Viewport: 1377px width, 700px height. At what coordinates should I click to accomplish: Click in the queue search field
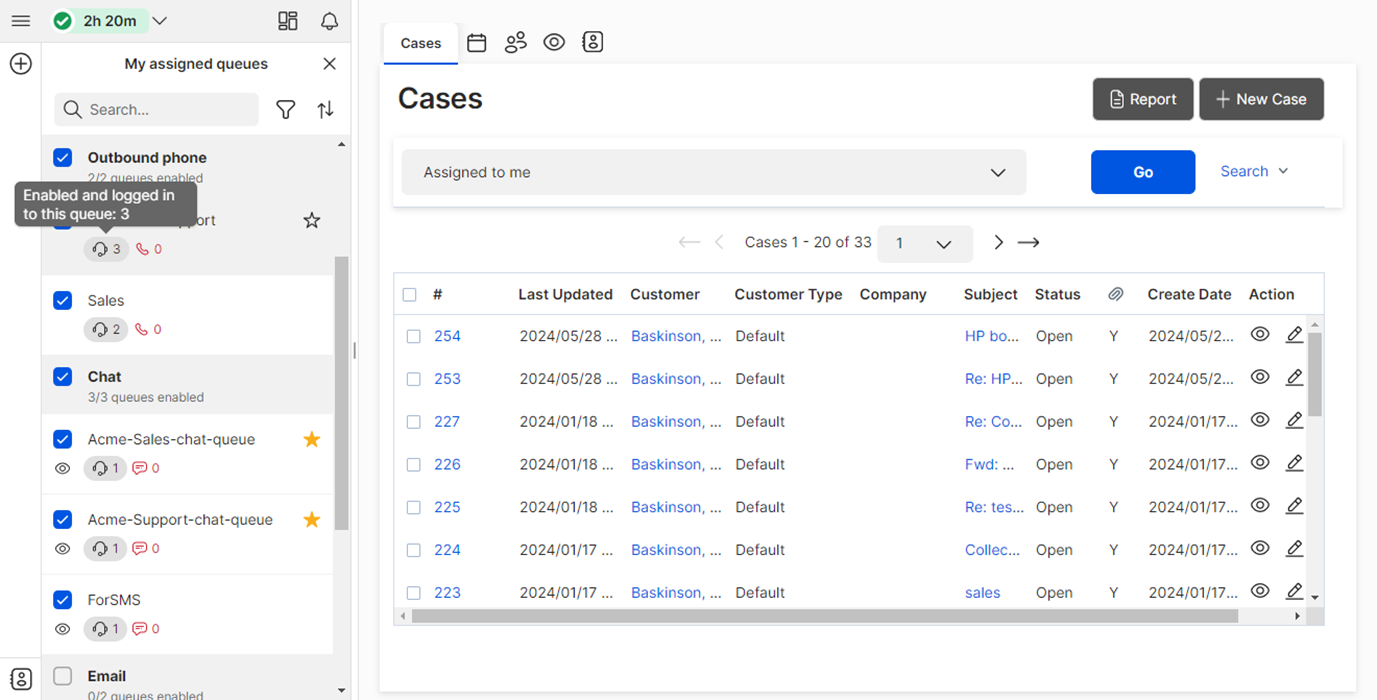pos(157,110)
